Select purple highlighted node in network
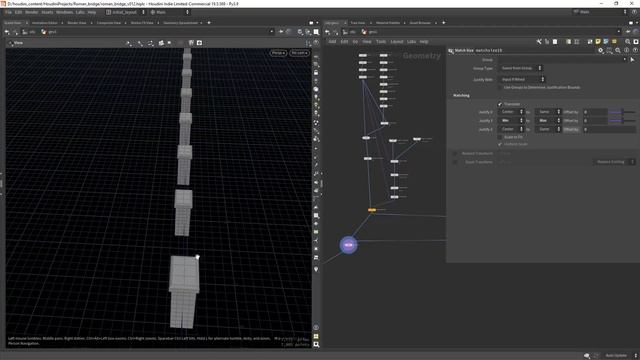This screenshot has height=360, width=640. click(x=349, y=245)
